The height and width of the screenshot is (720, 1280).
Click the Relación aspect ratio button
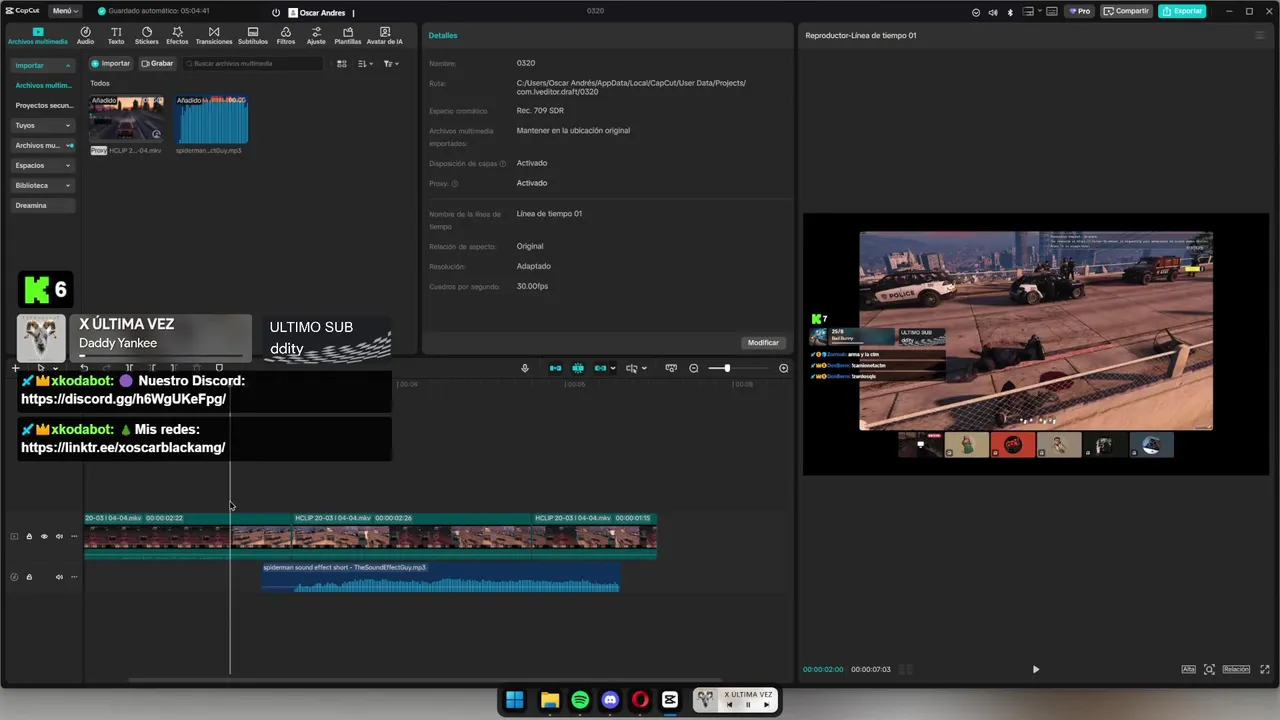(x=1236, y=669)
